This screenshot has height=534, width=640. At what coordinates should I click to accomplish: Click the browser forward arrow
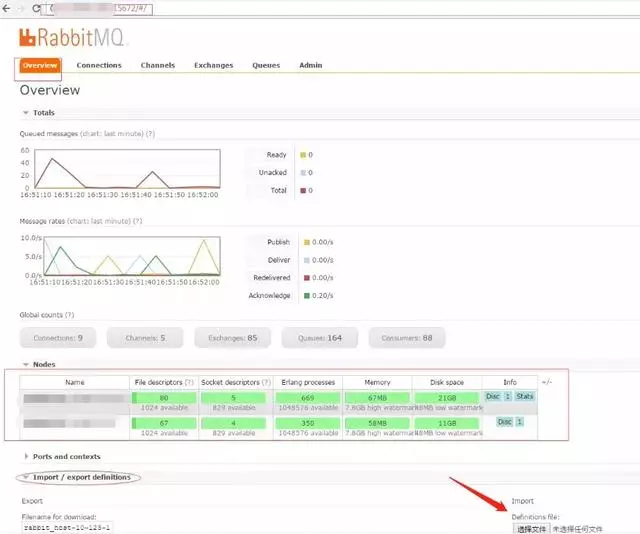20,8
